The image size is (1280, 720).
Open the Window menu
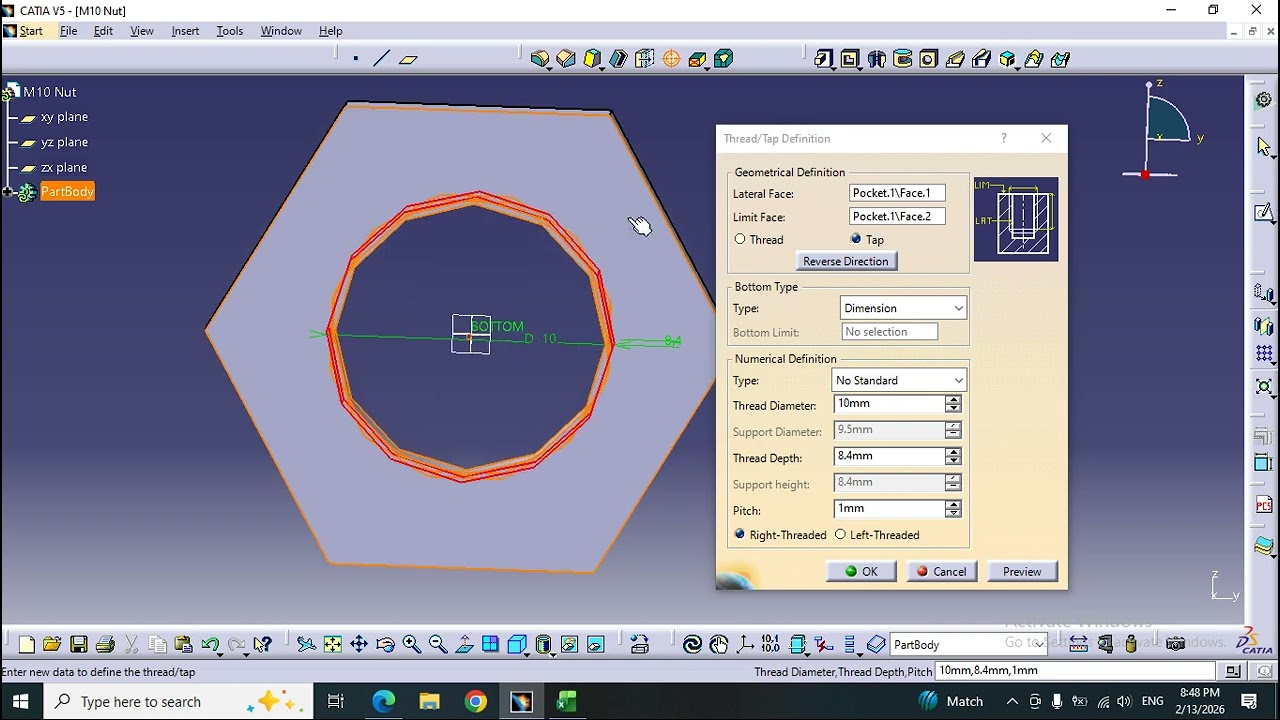click(x=281, y=31)
